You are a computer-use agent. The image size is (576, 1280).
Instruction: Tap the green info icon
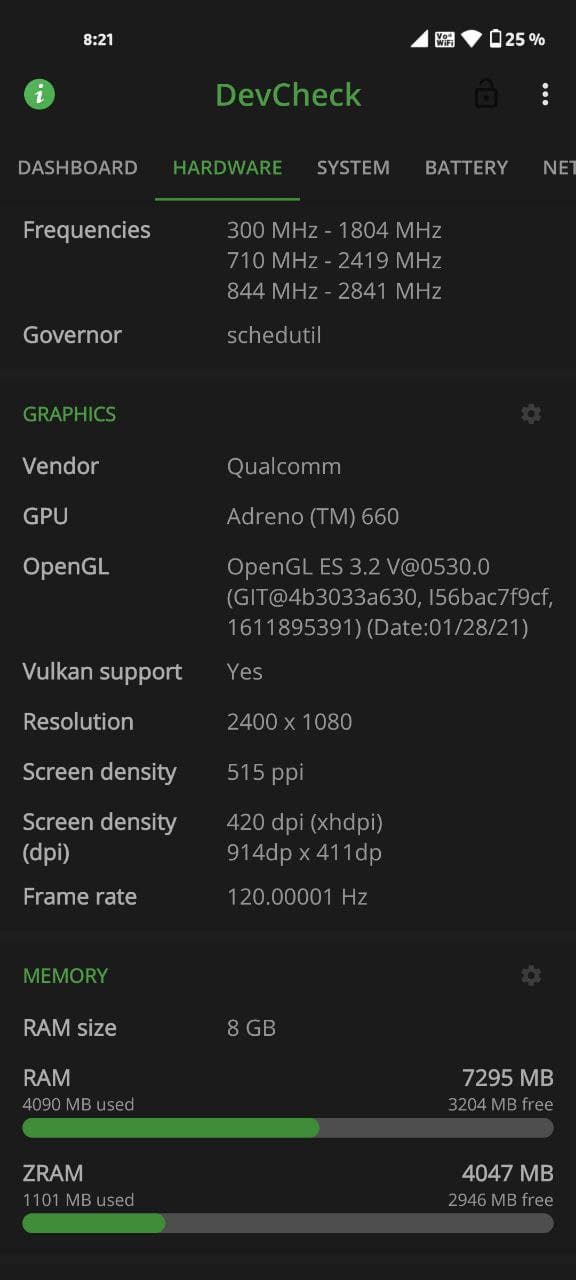click(39, 95)
